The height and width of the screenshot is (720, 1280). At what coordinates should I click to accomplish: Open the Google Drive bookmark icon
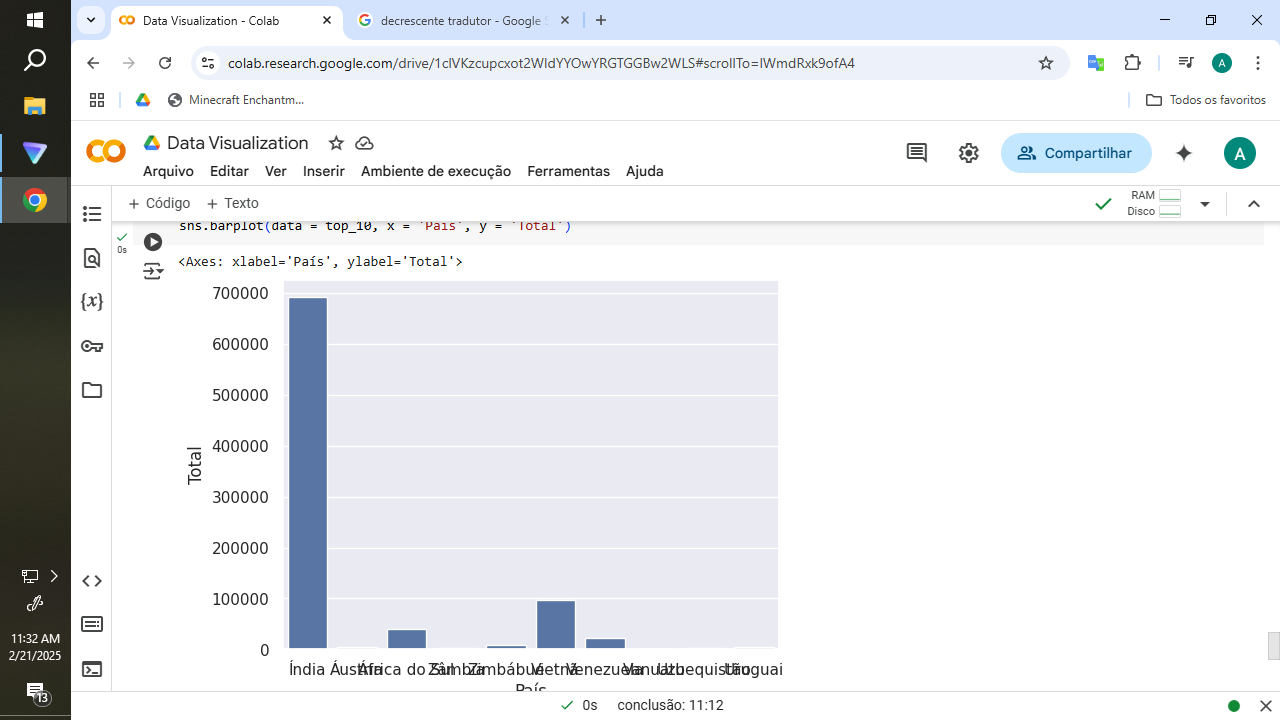point(143,100)
